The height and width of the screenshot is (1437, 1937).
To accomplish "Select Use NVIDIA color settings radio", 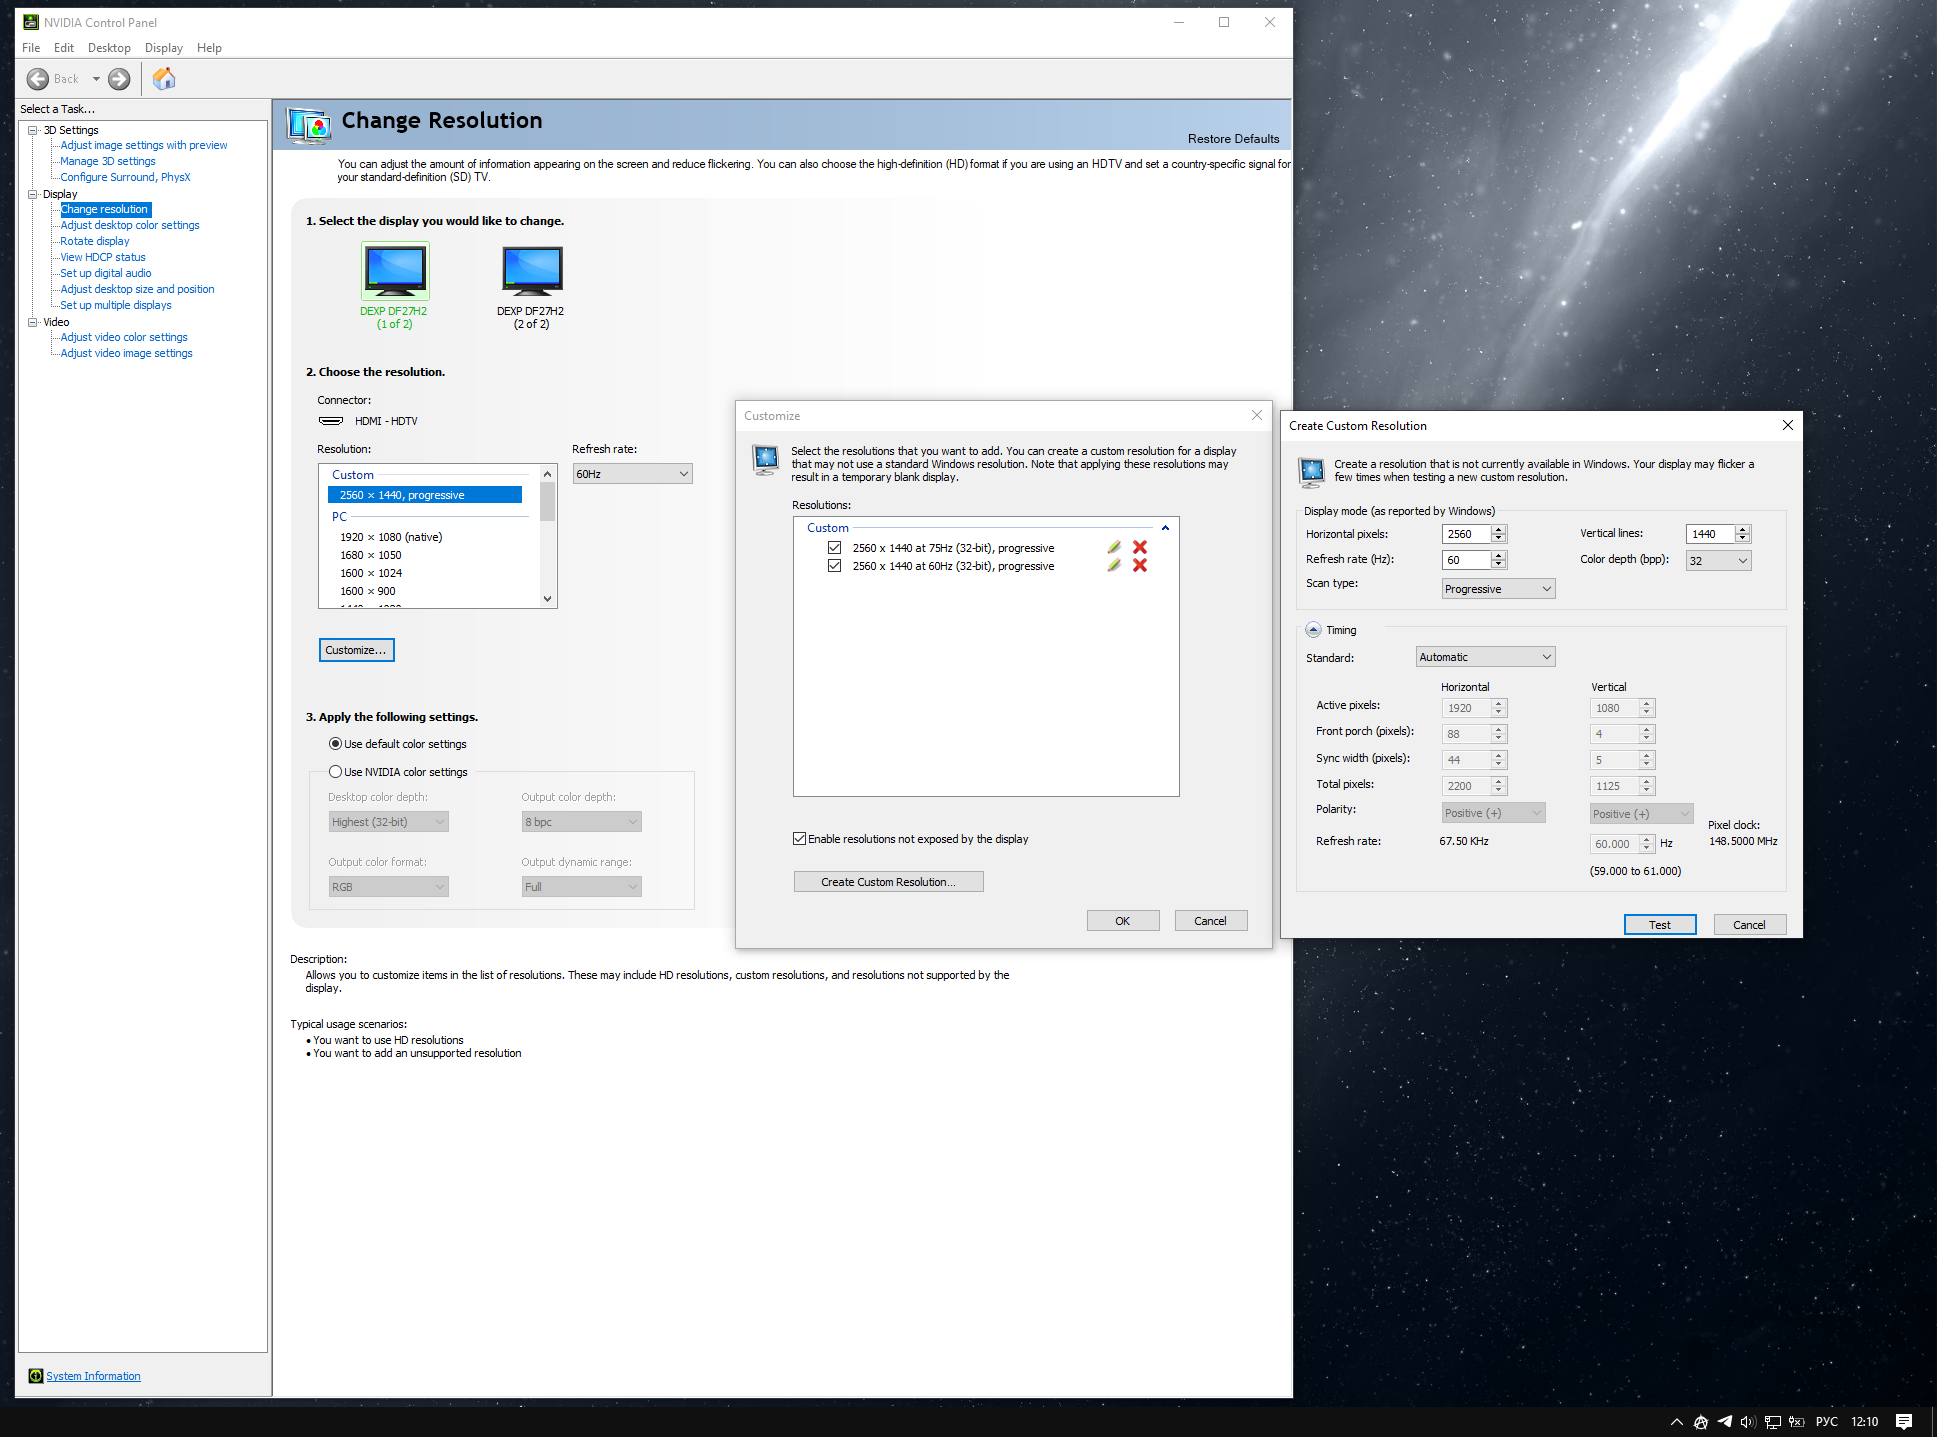I will [x=336, y=772].
